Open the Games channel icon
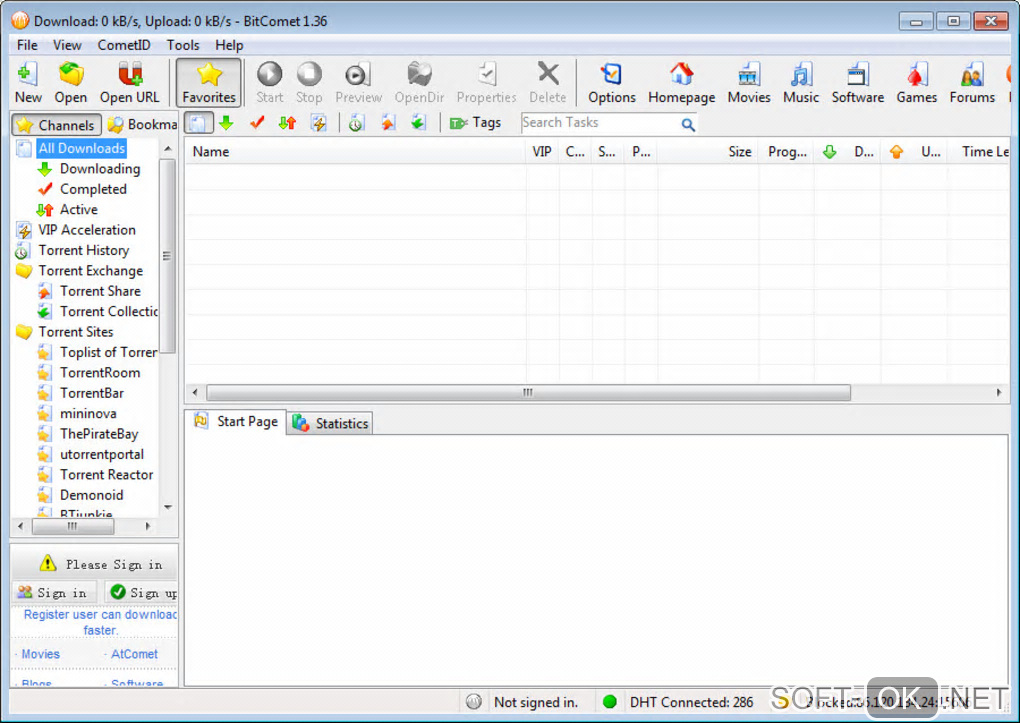Image resolution: width=1020 pixels, height=723 pixels. click(x=917, y=83)
